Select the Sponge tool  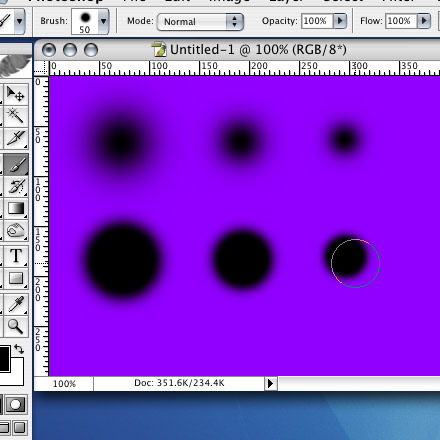point(15,231)
